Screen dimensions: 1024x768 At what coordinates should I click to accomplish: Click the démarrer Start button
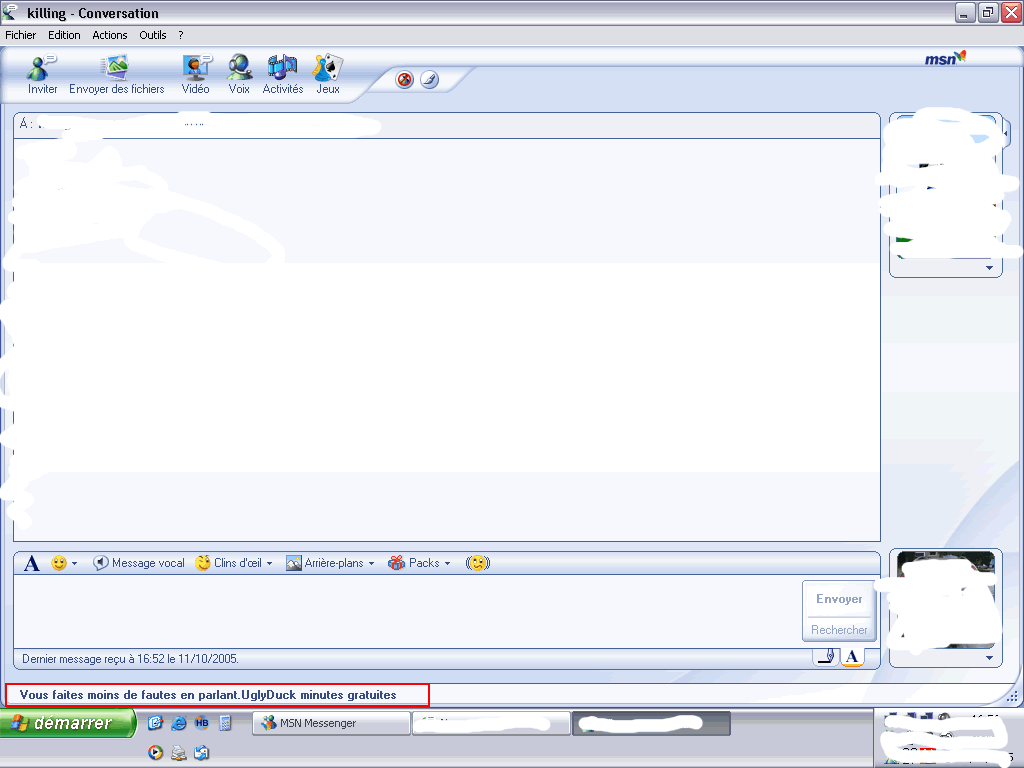point(68,723)
